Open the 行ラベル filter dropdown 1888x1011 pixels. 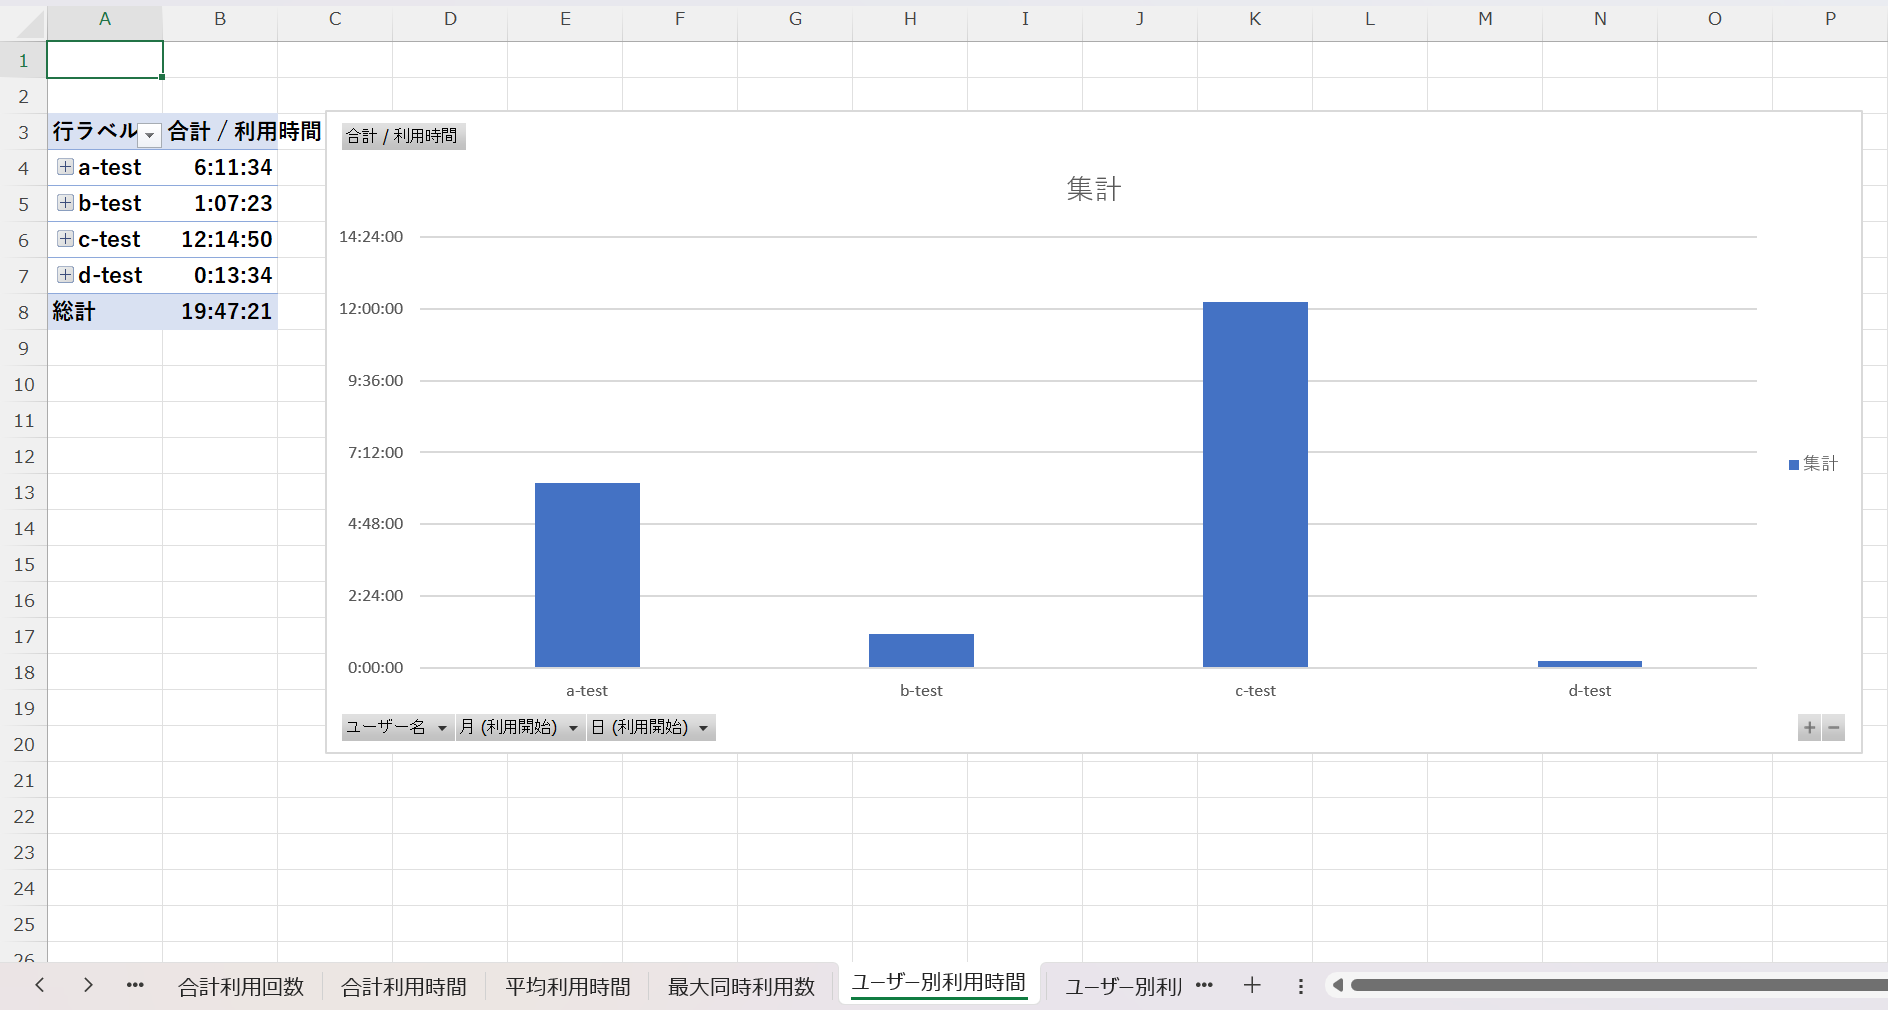coord(150,134)
